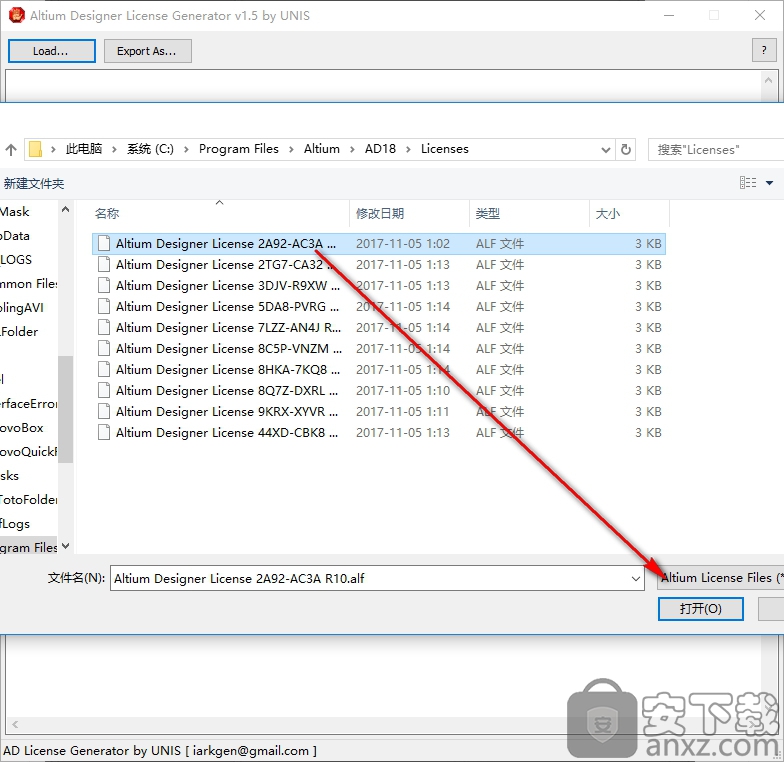
Task: Select file Altium Designer License 2A92-AC3A
Action: point(378,244)
